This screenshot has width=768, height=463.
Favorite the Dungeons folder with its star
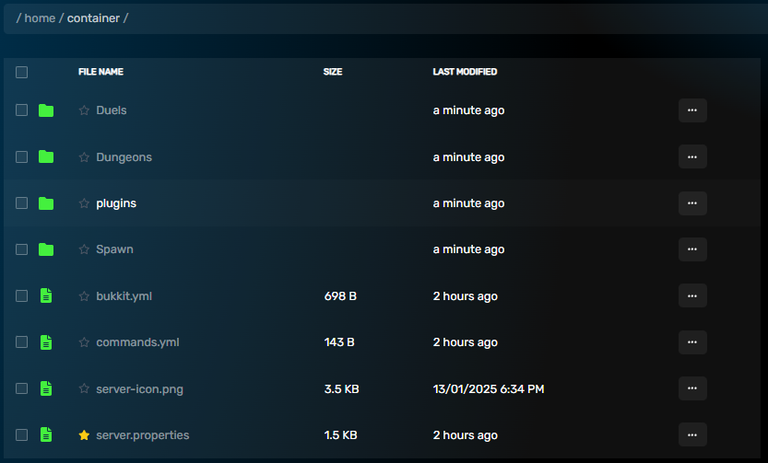84,157
